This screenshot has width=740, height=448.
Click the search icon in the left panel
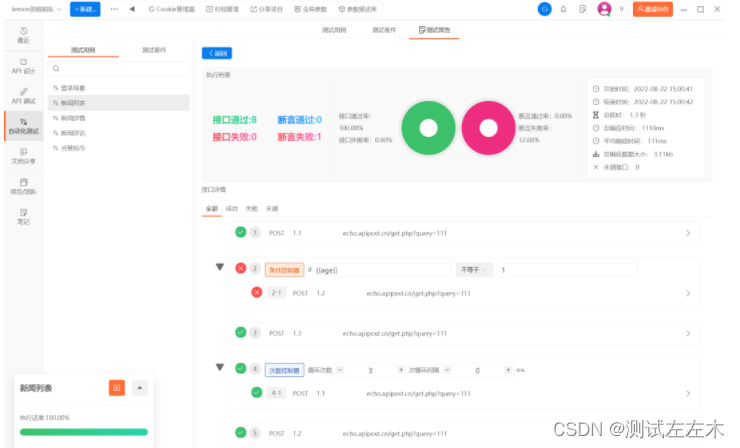click(x=56, y=68)
